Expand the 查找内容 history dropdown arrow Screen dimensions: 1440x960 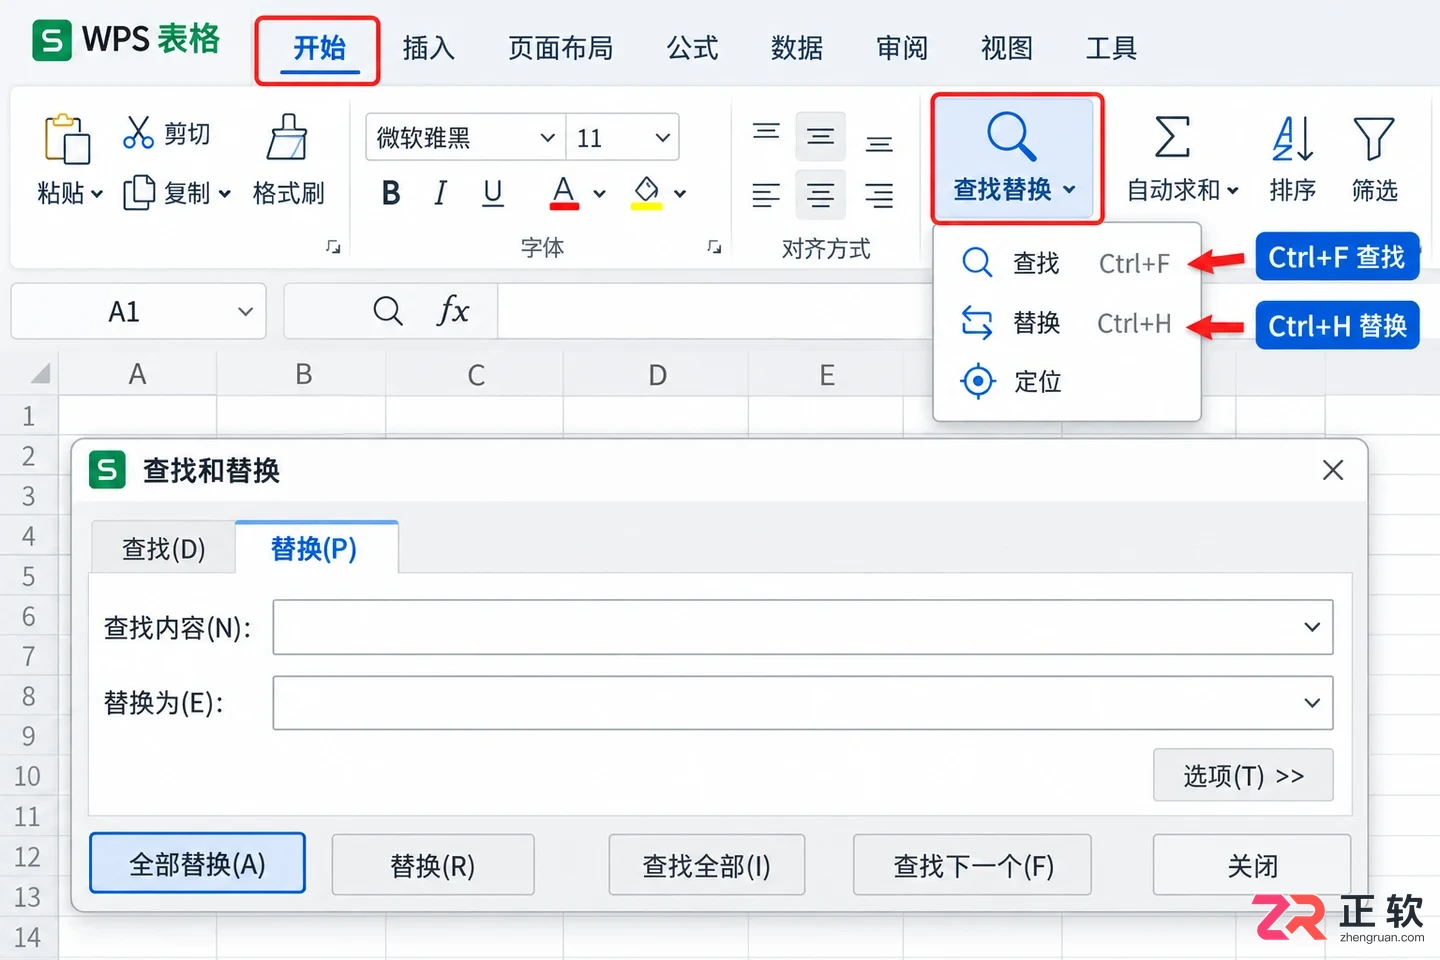tap(1312, 627)
